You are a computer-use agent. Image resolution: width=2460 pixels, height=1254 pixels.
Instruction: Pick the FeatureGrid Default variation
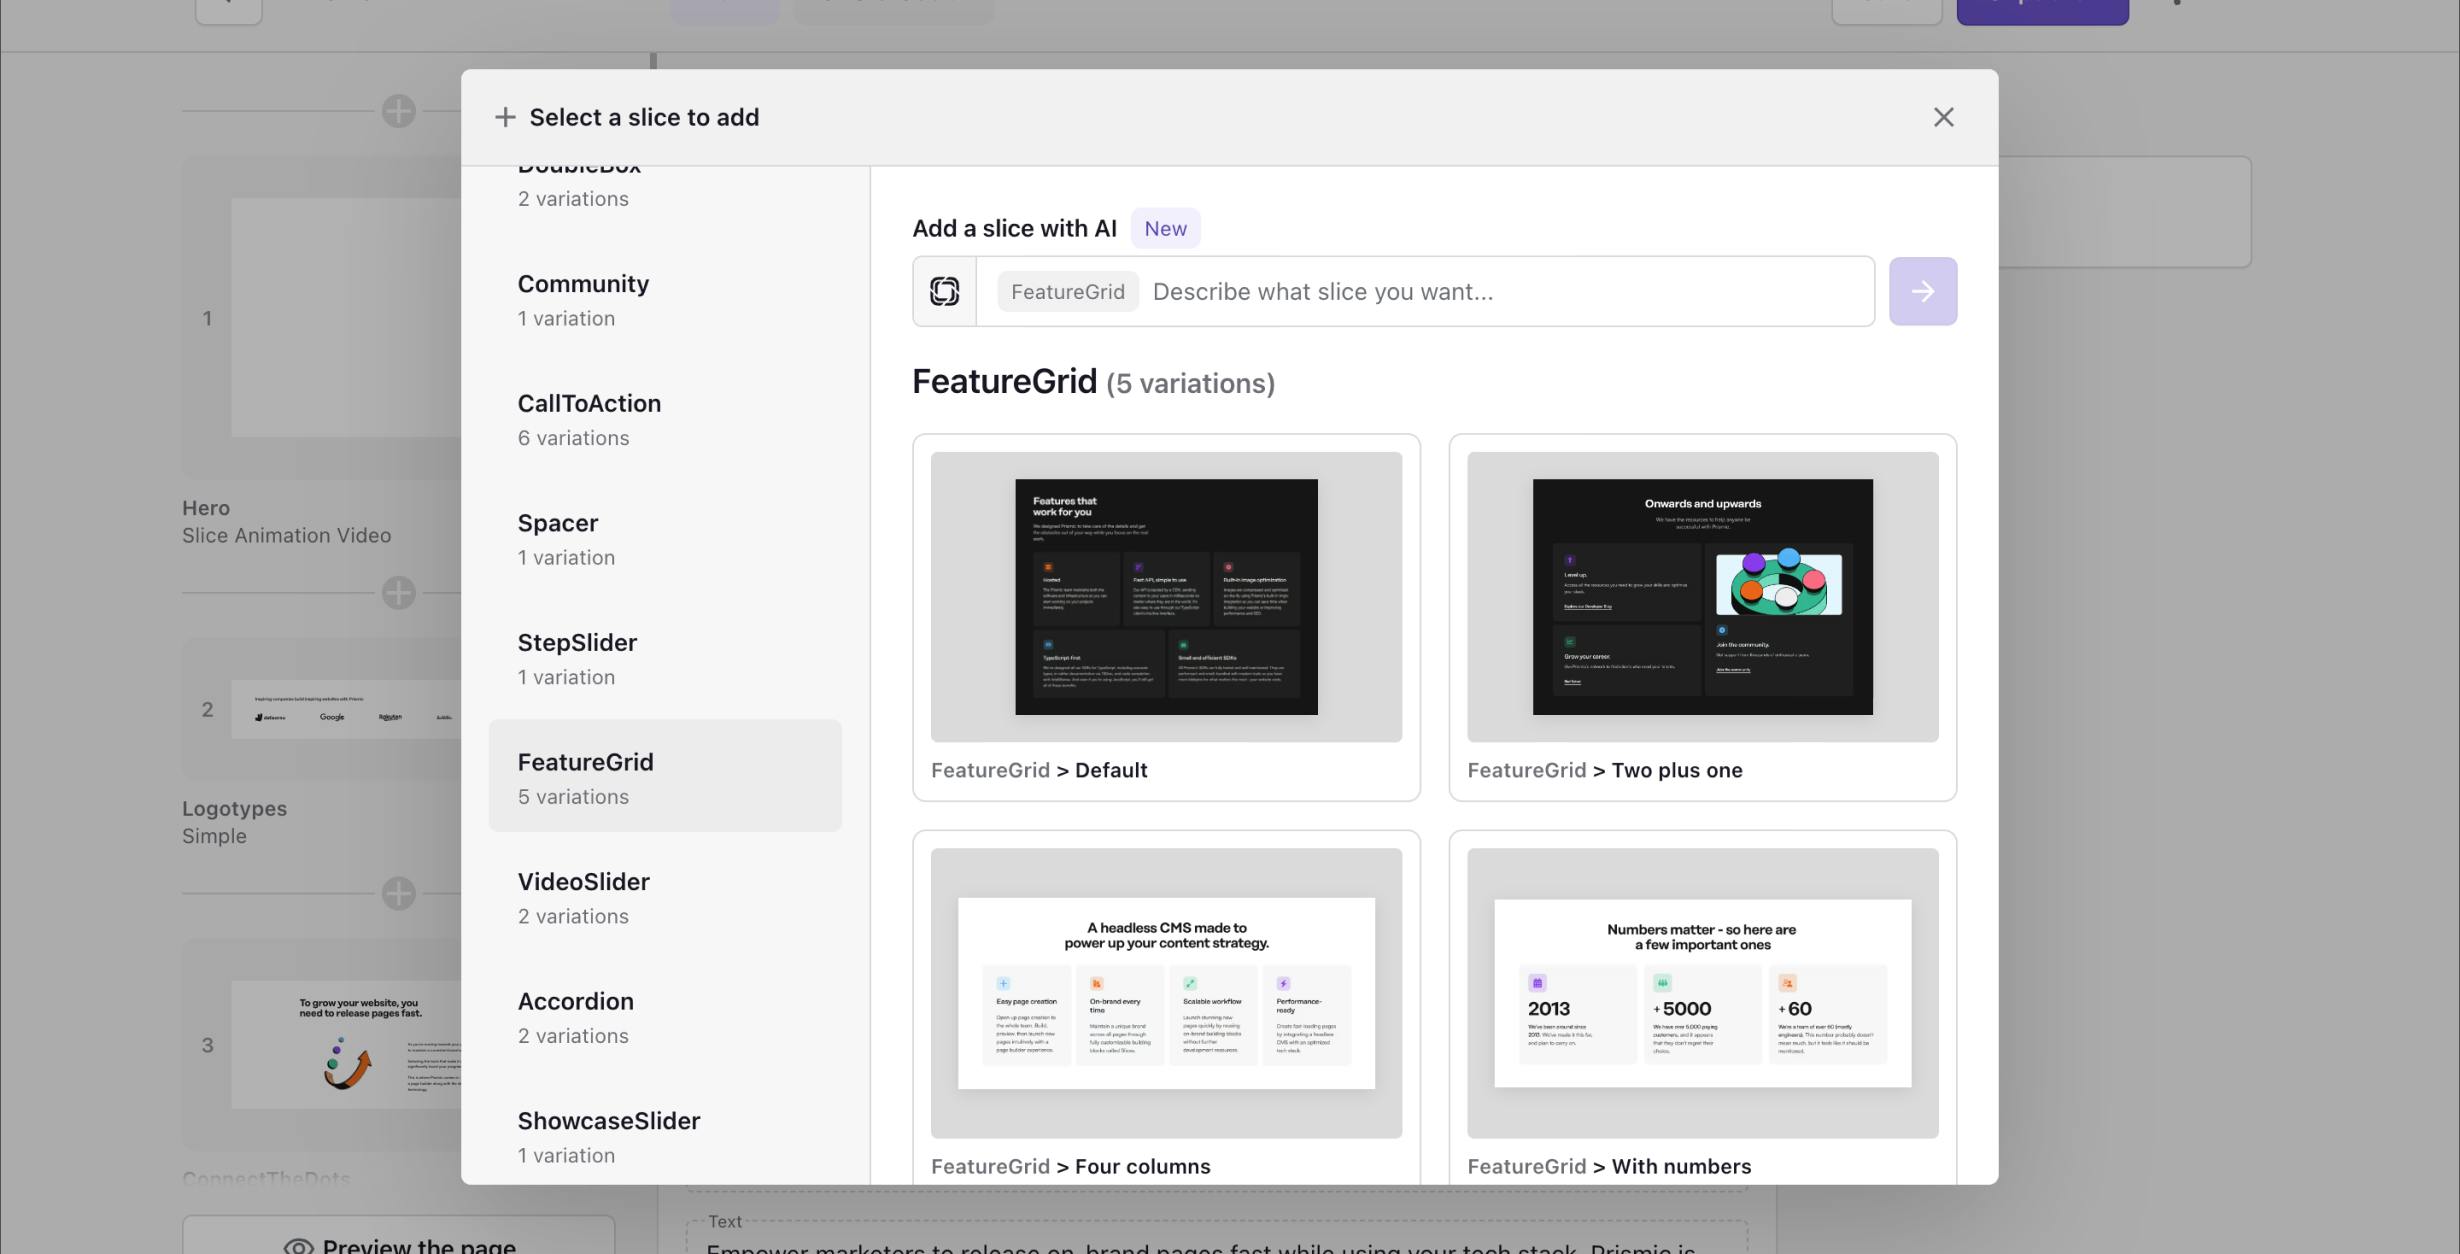pos(1165,597)
